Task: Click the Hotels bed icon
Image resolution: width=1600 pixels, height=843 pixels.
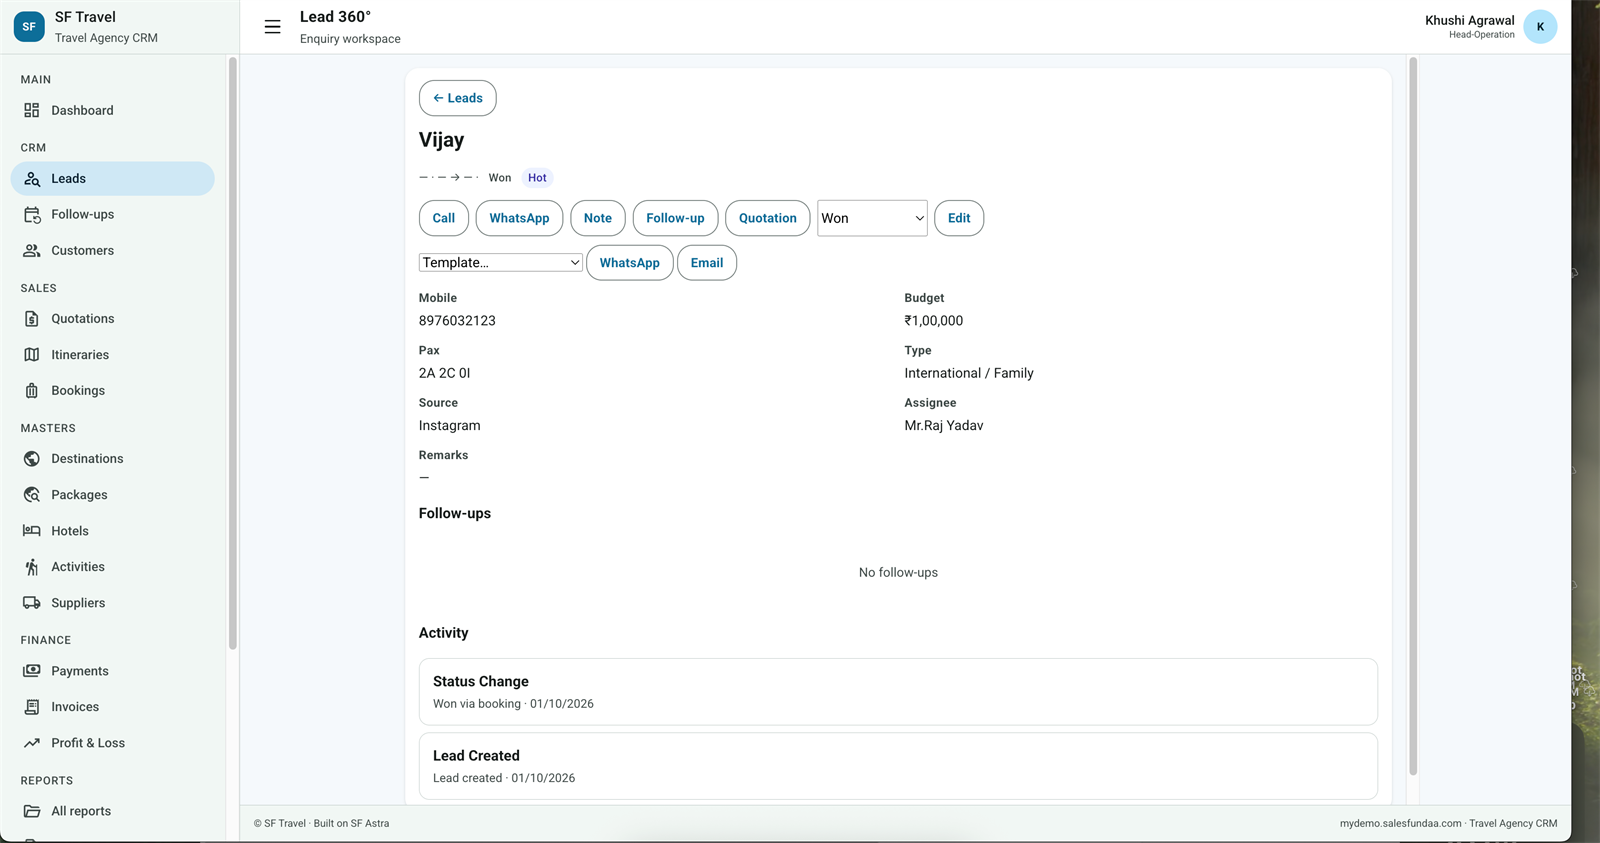Action: coord(32,531)
